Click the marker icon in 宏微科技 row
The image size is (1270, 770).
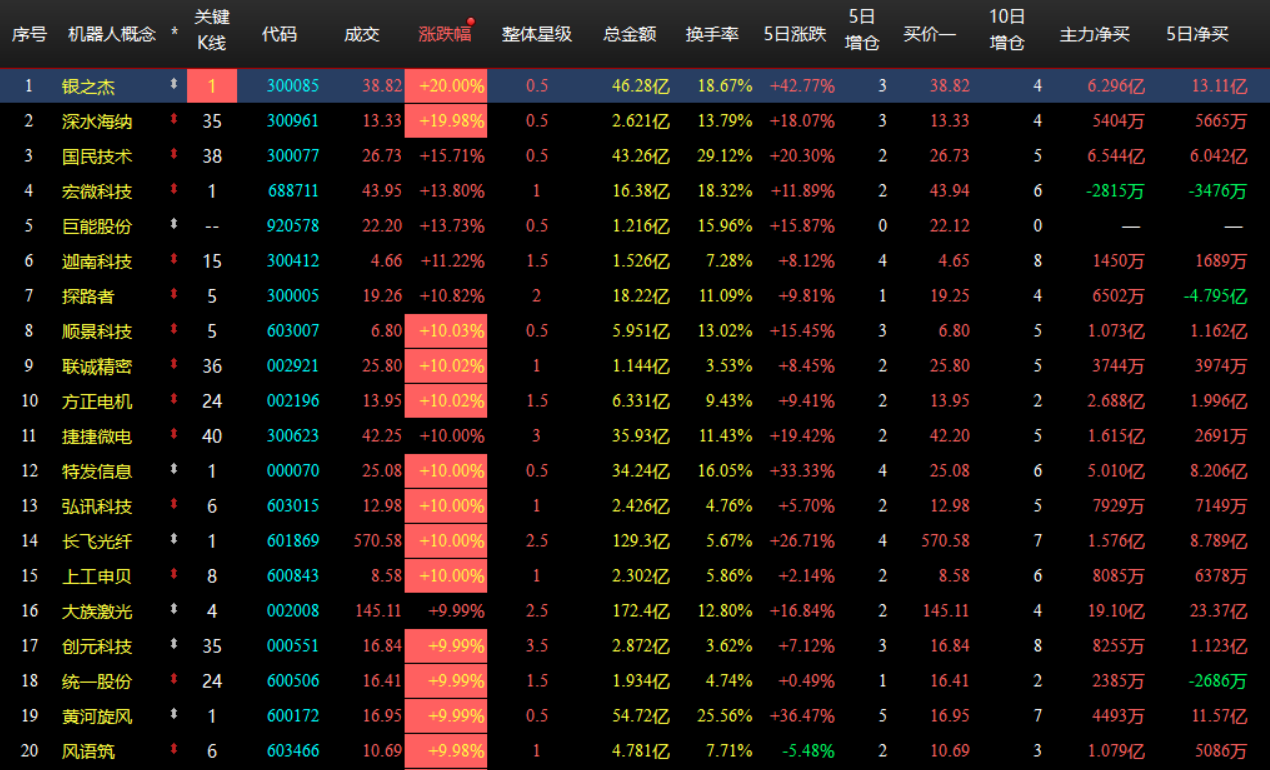174,190
